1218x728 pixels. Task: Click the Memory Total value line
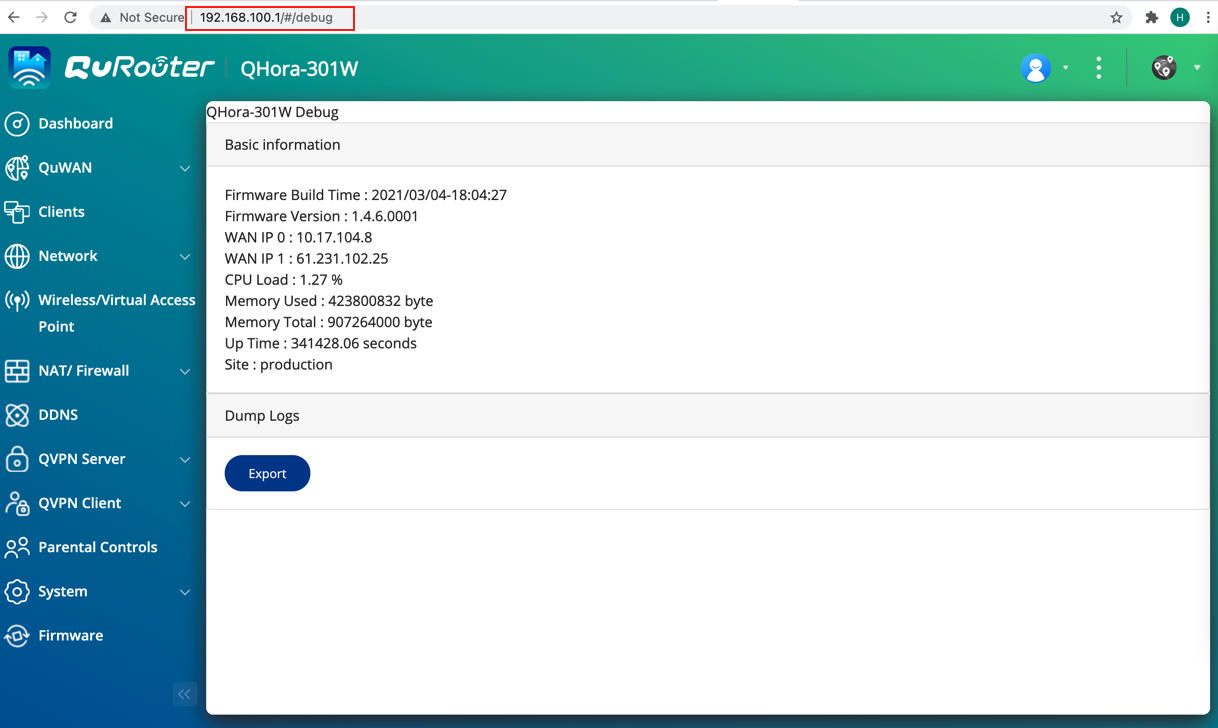(329, 322)
